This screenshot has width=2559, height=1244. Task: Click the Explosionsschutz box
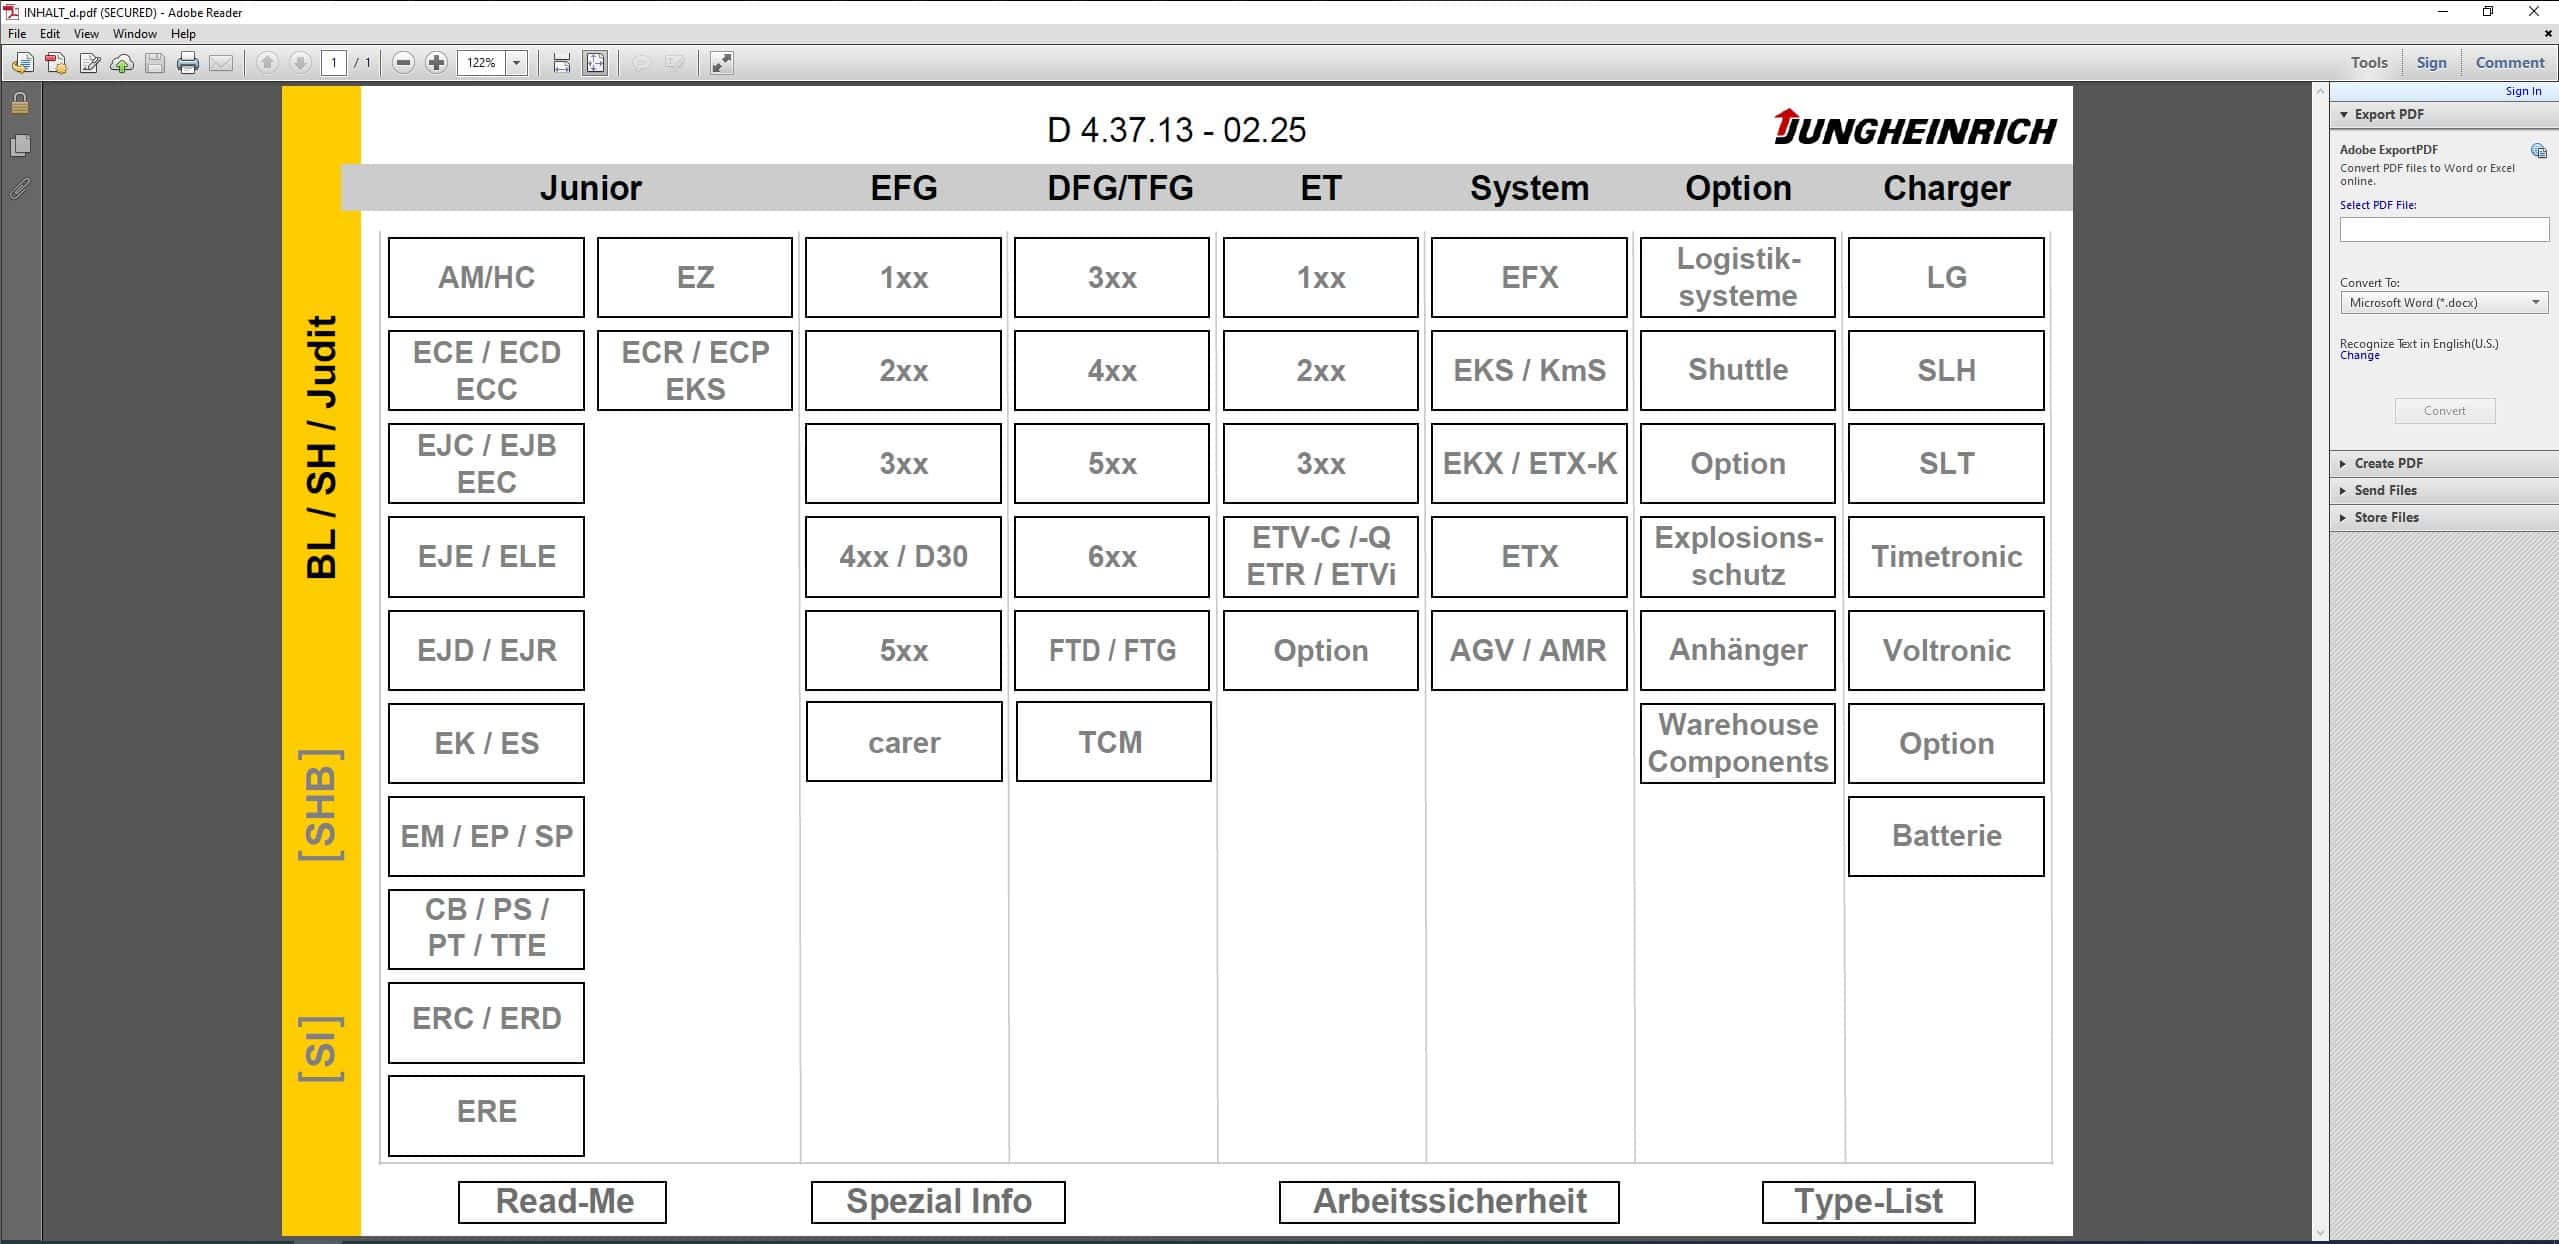[1738, 557]
